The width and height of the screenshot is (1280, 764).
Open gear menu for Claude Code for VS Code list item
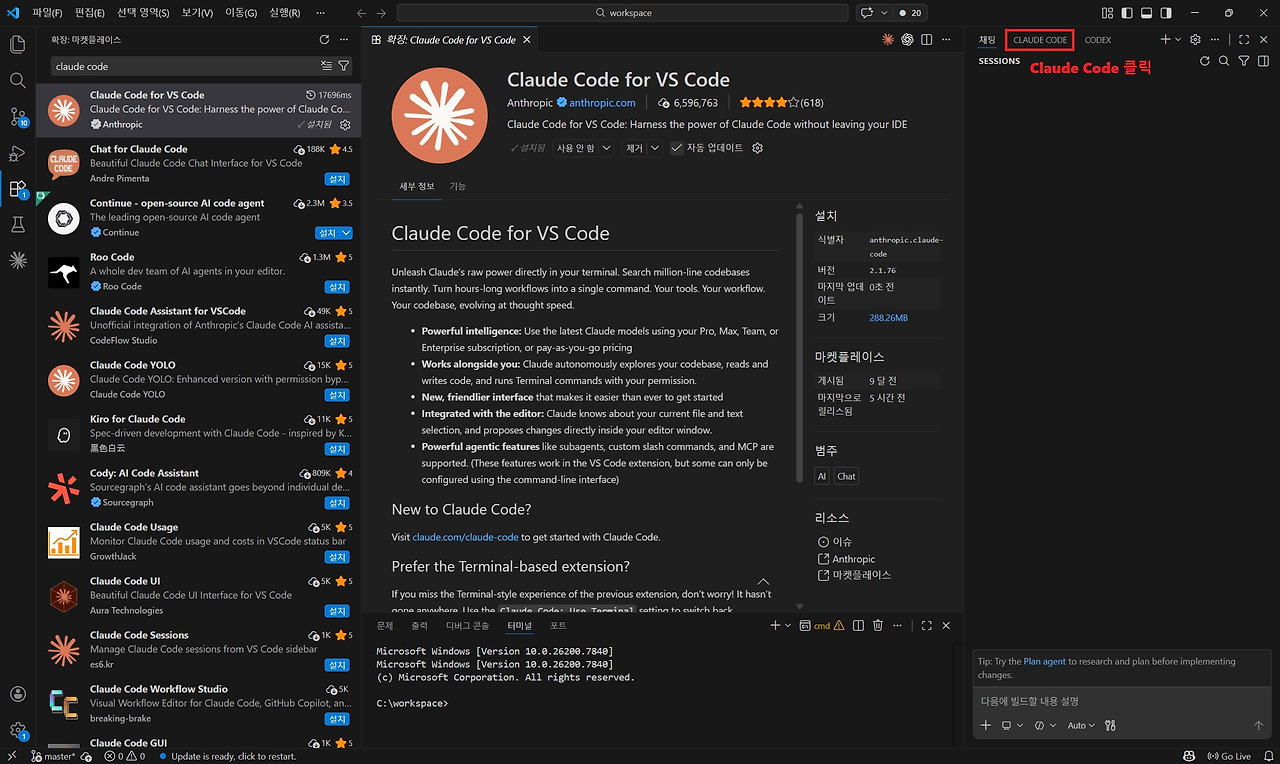[x=345, y=125]
